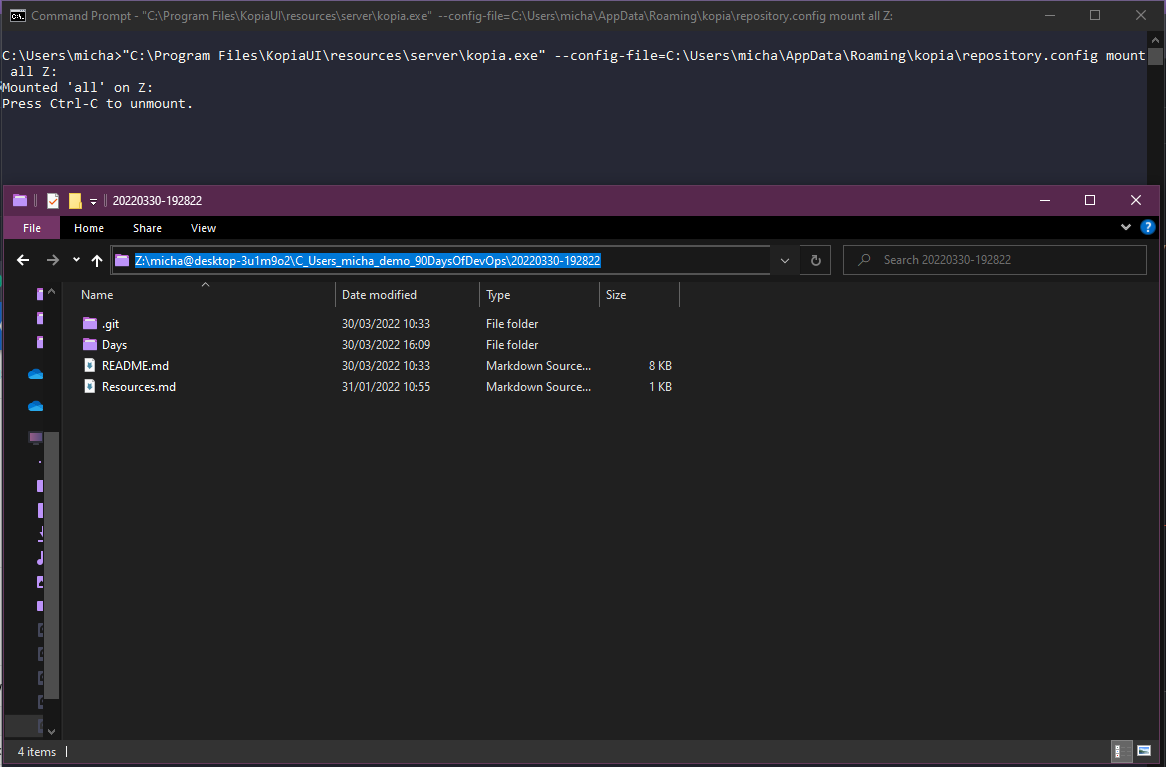
Task: Click the Back navigation arrow
Action: 23,260
